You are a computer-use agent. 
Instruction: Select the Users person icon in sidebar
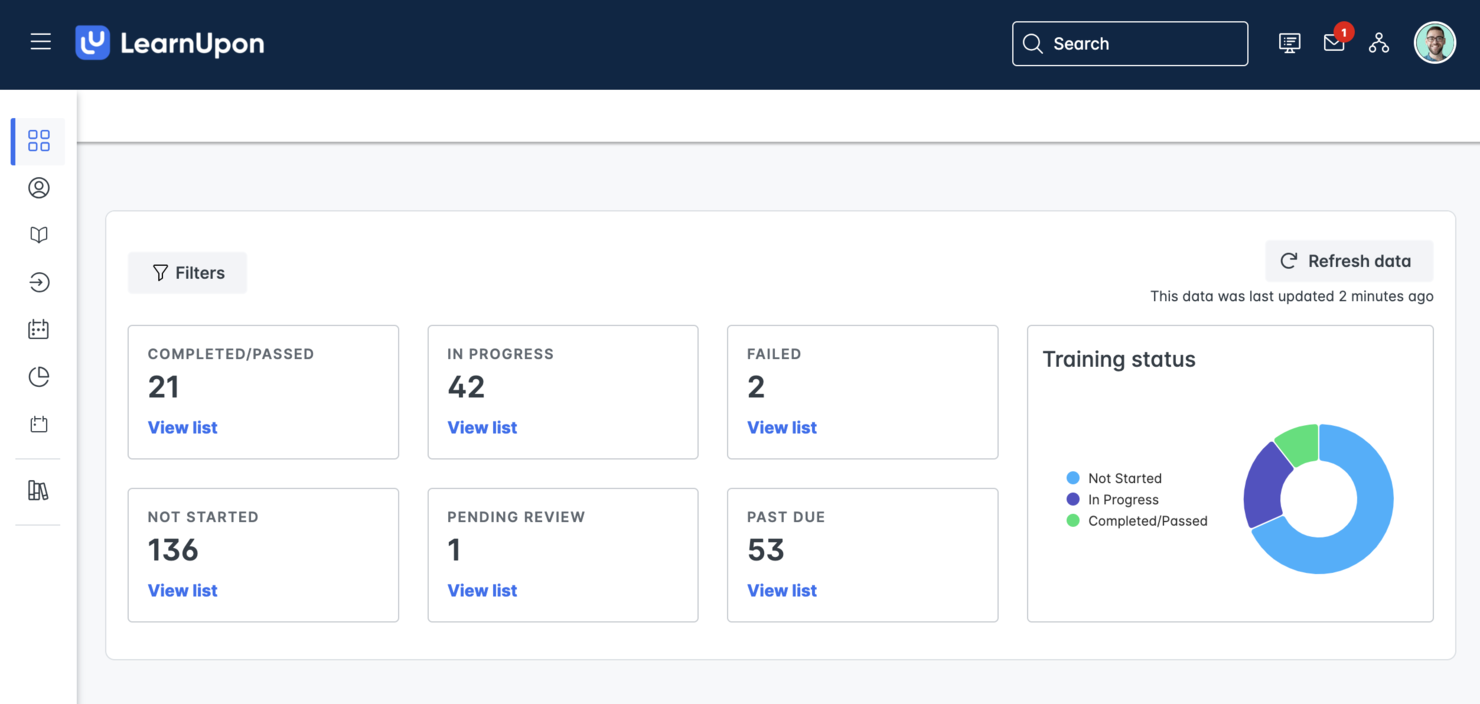pos(38,188)
